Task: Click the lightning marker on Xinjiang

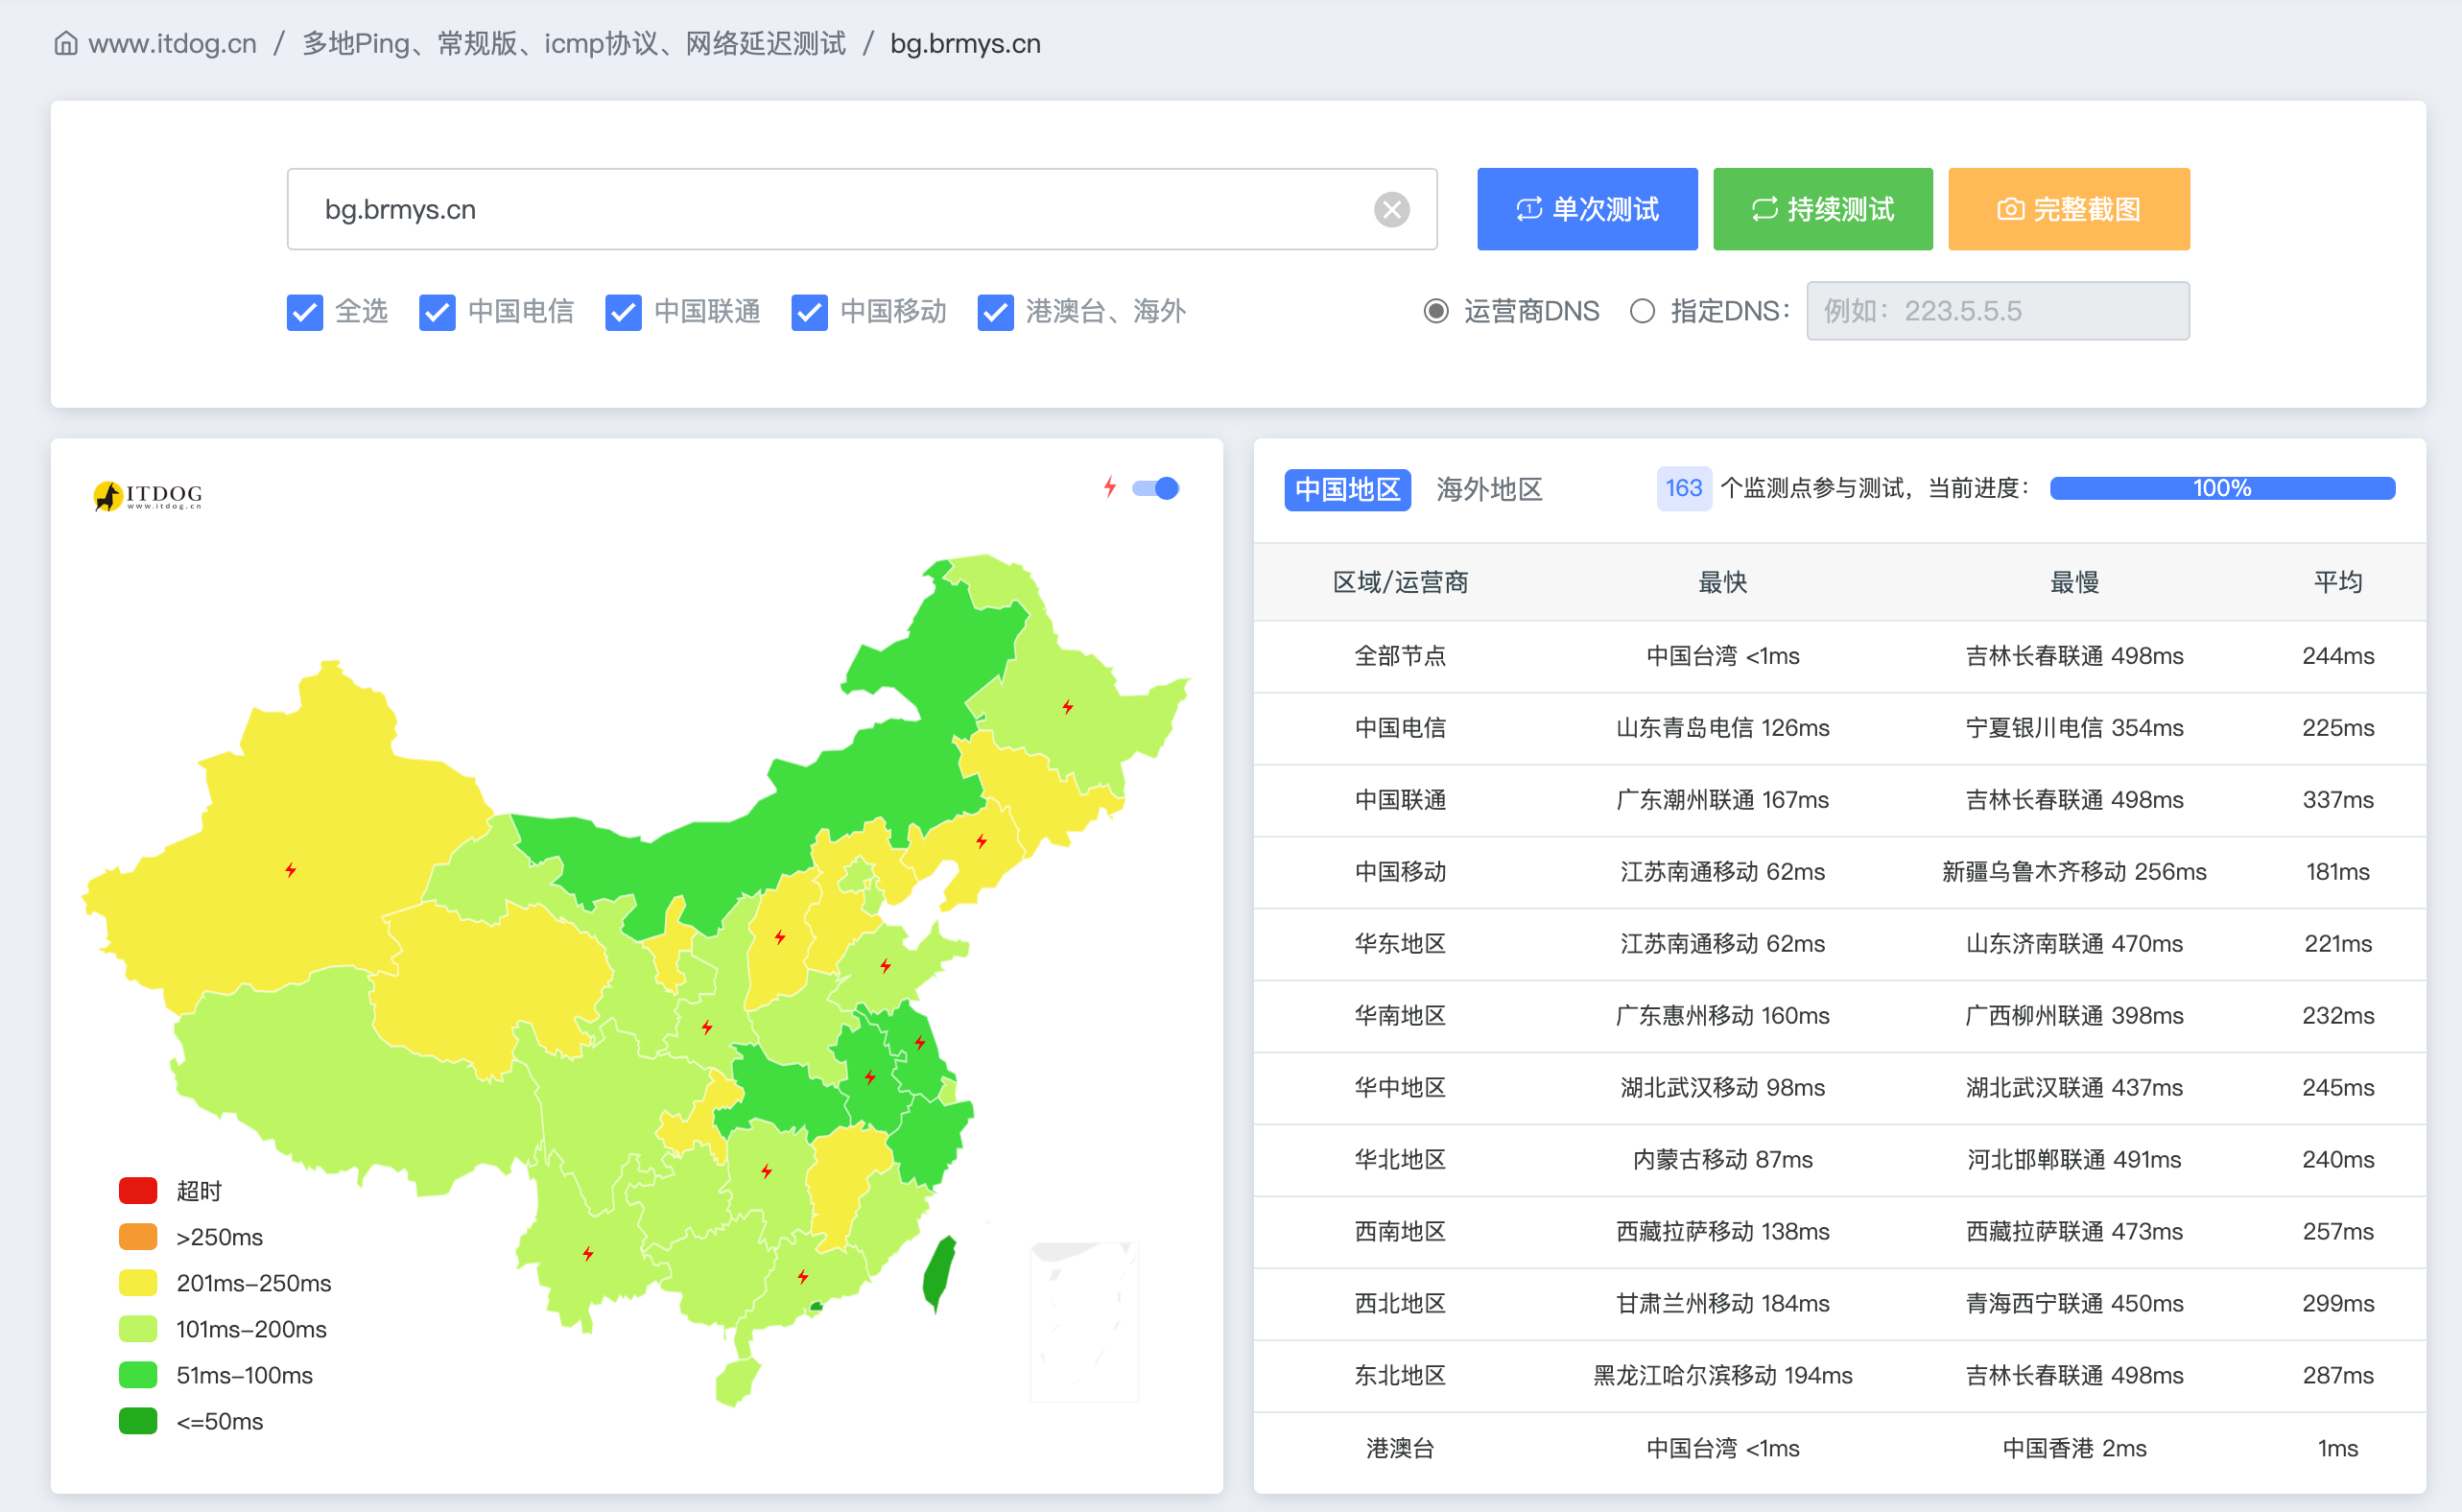Action: pos(290,870)
